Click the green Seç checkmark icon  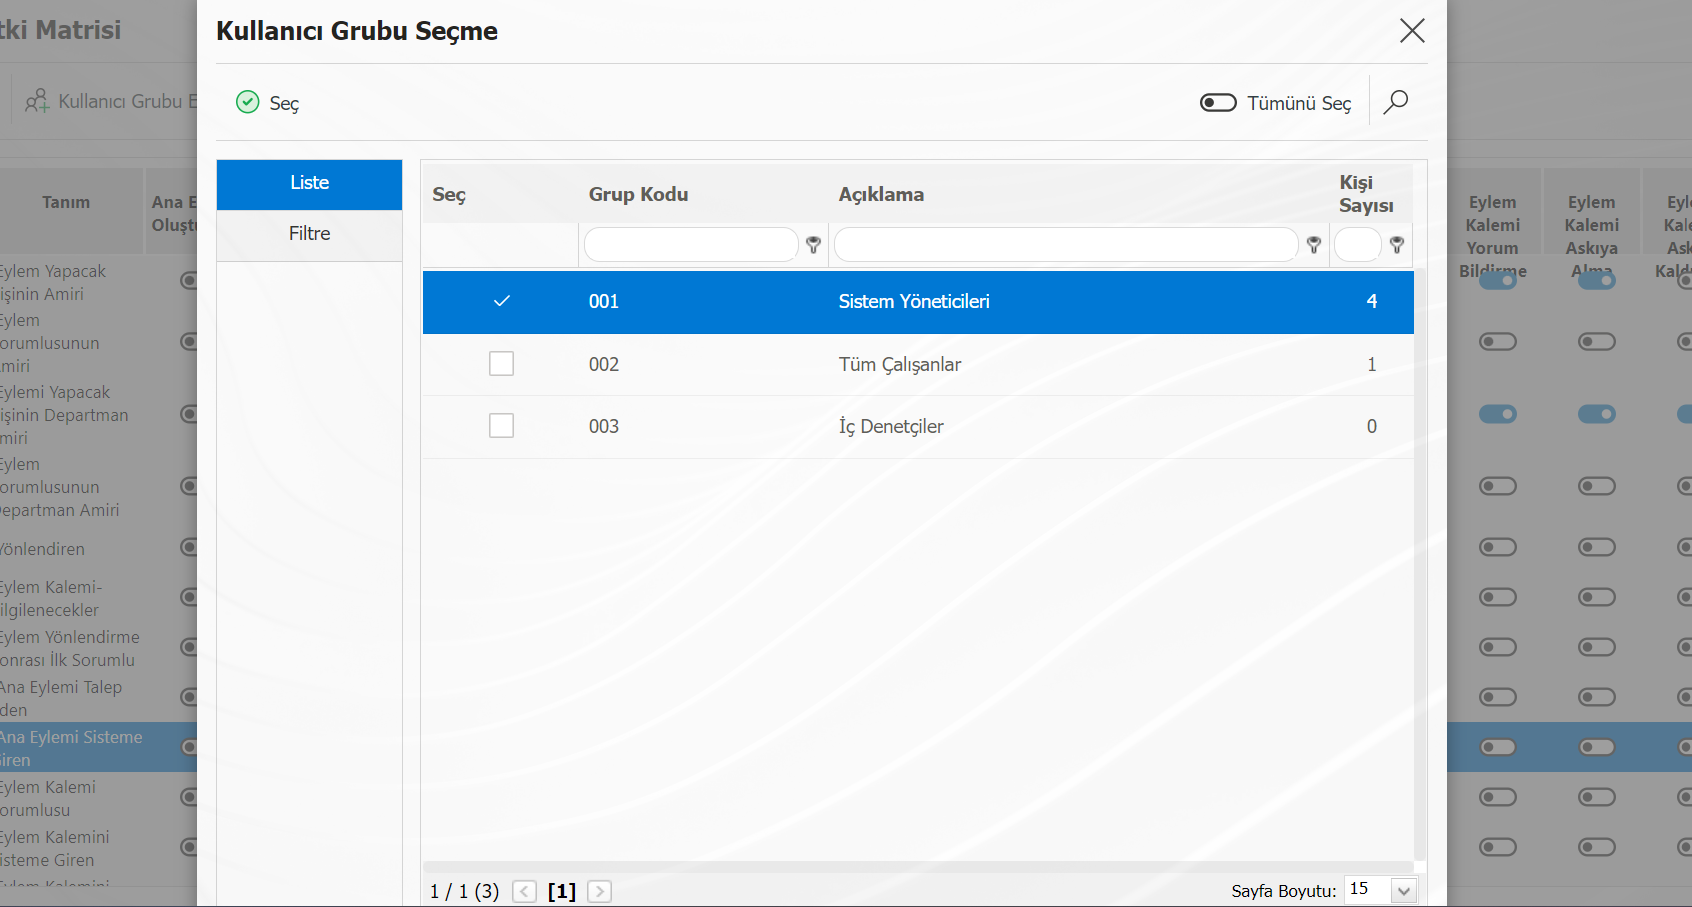(247, 102)
